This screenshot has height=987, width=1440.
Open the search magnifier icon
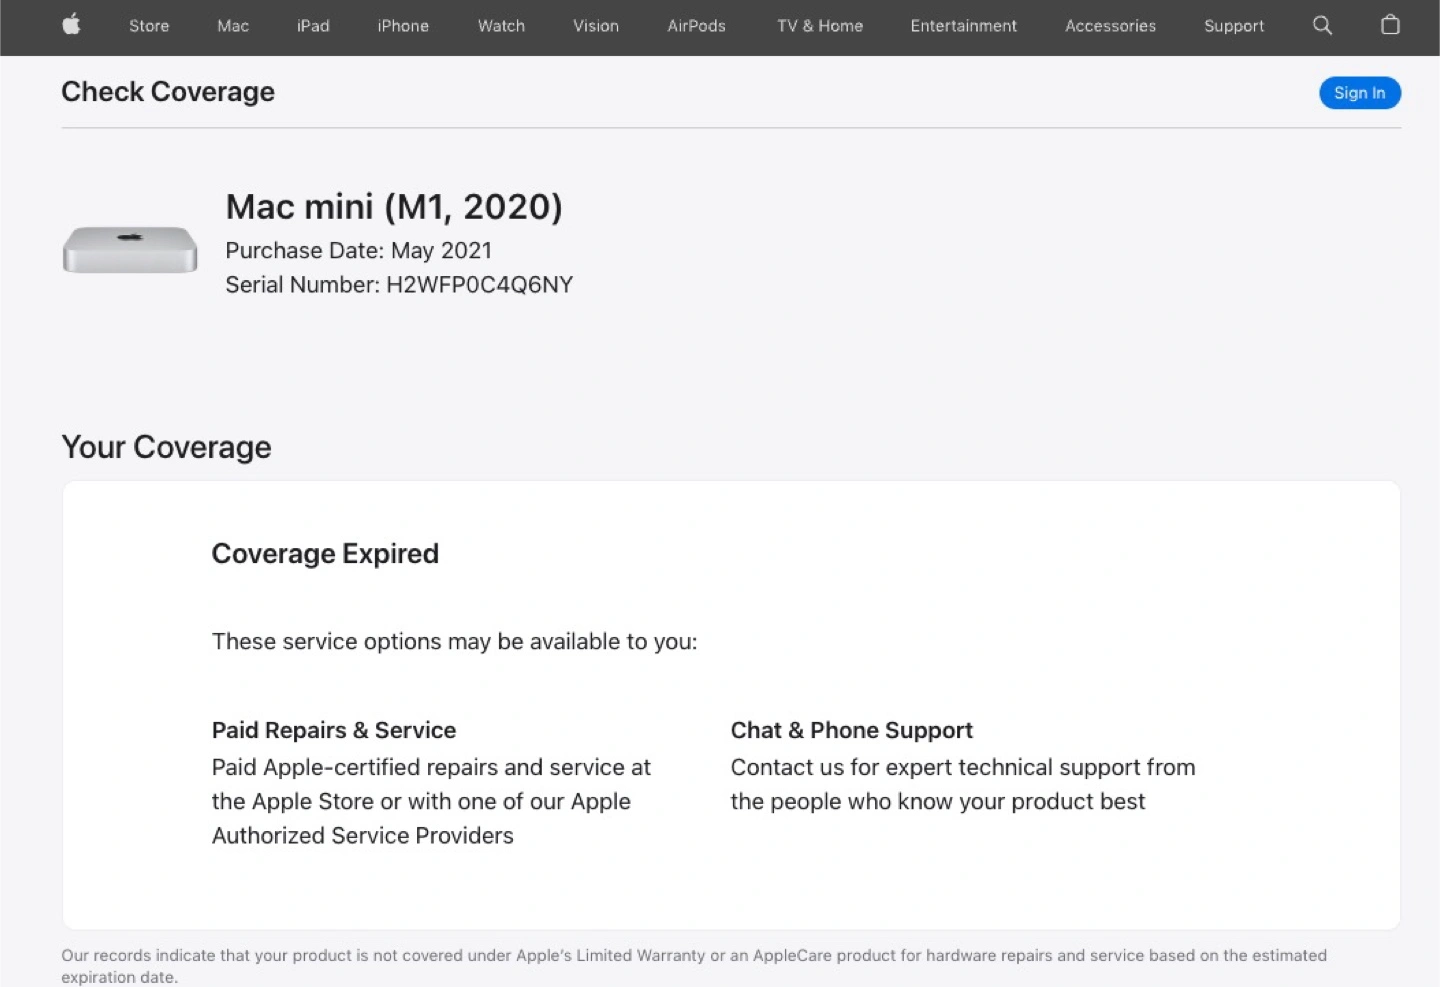pos(1322,25)
